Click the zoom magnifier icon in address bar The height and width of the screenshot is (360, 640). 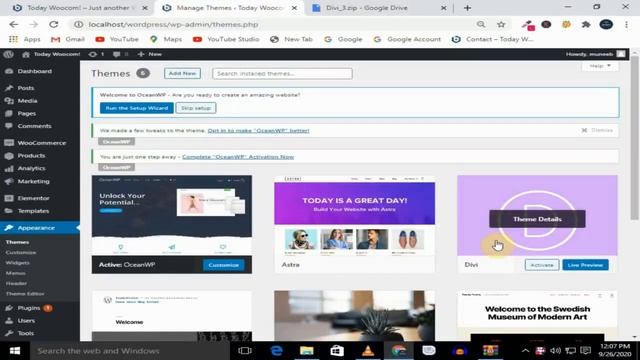(481, 24)
